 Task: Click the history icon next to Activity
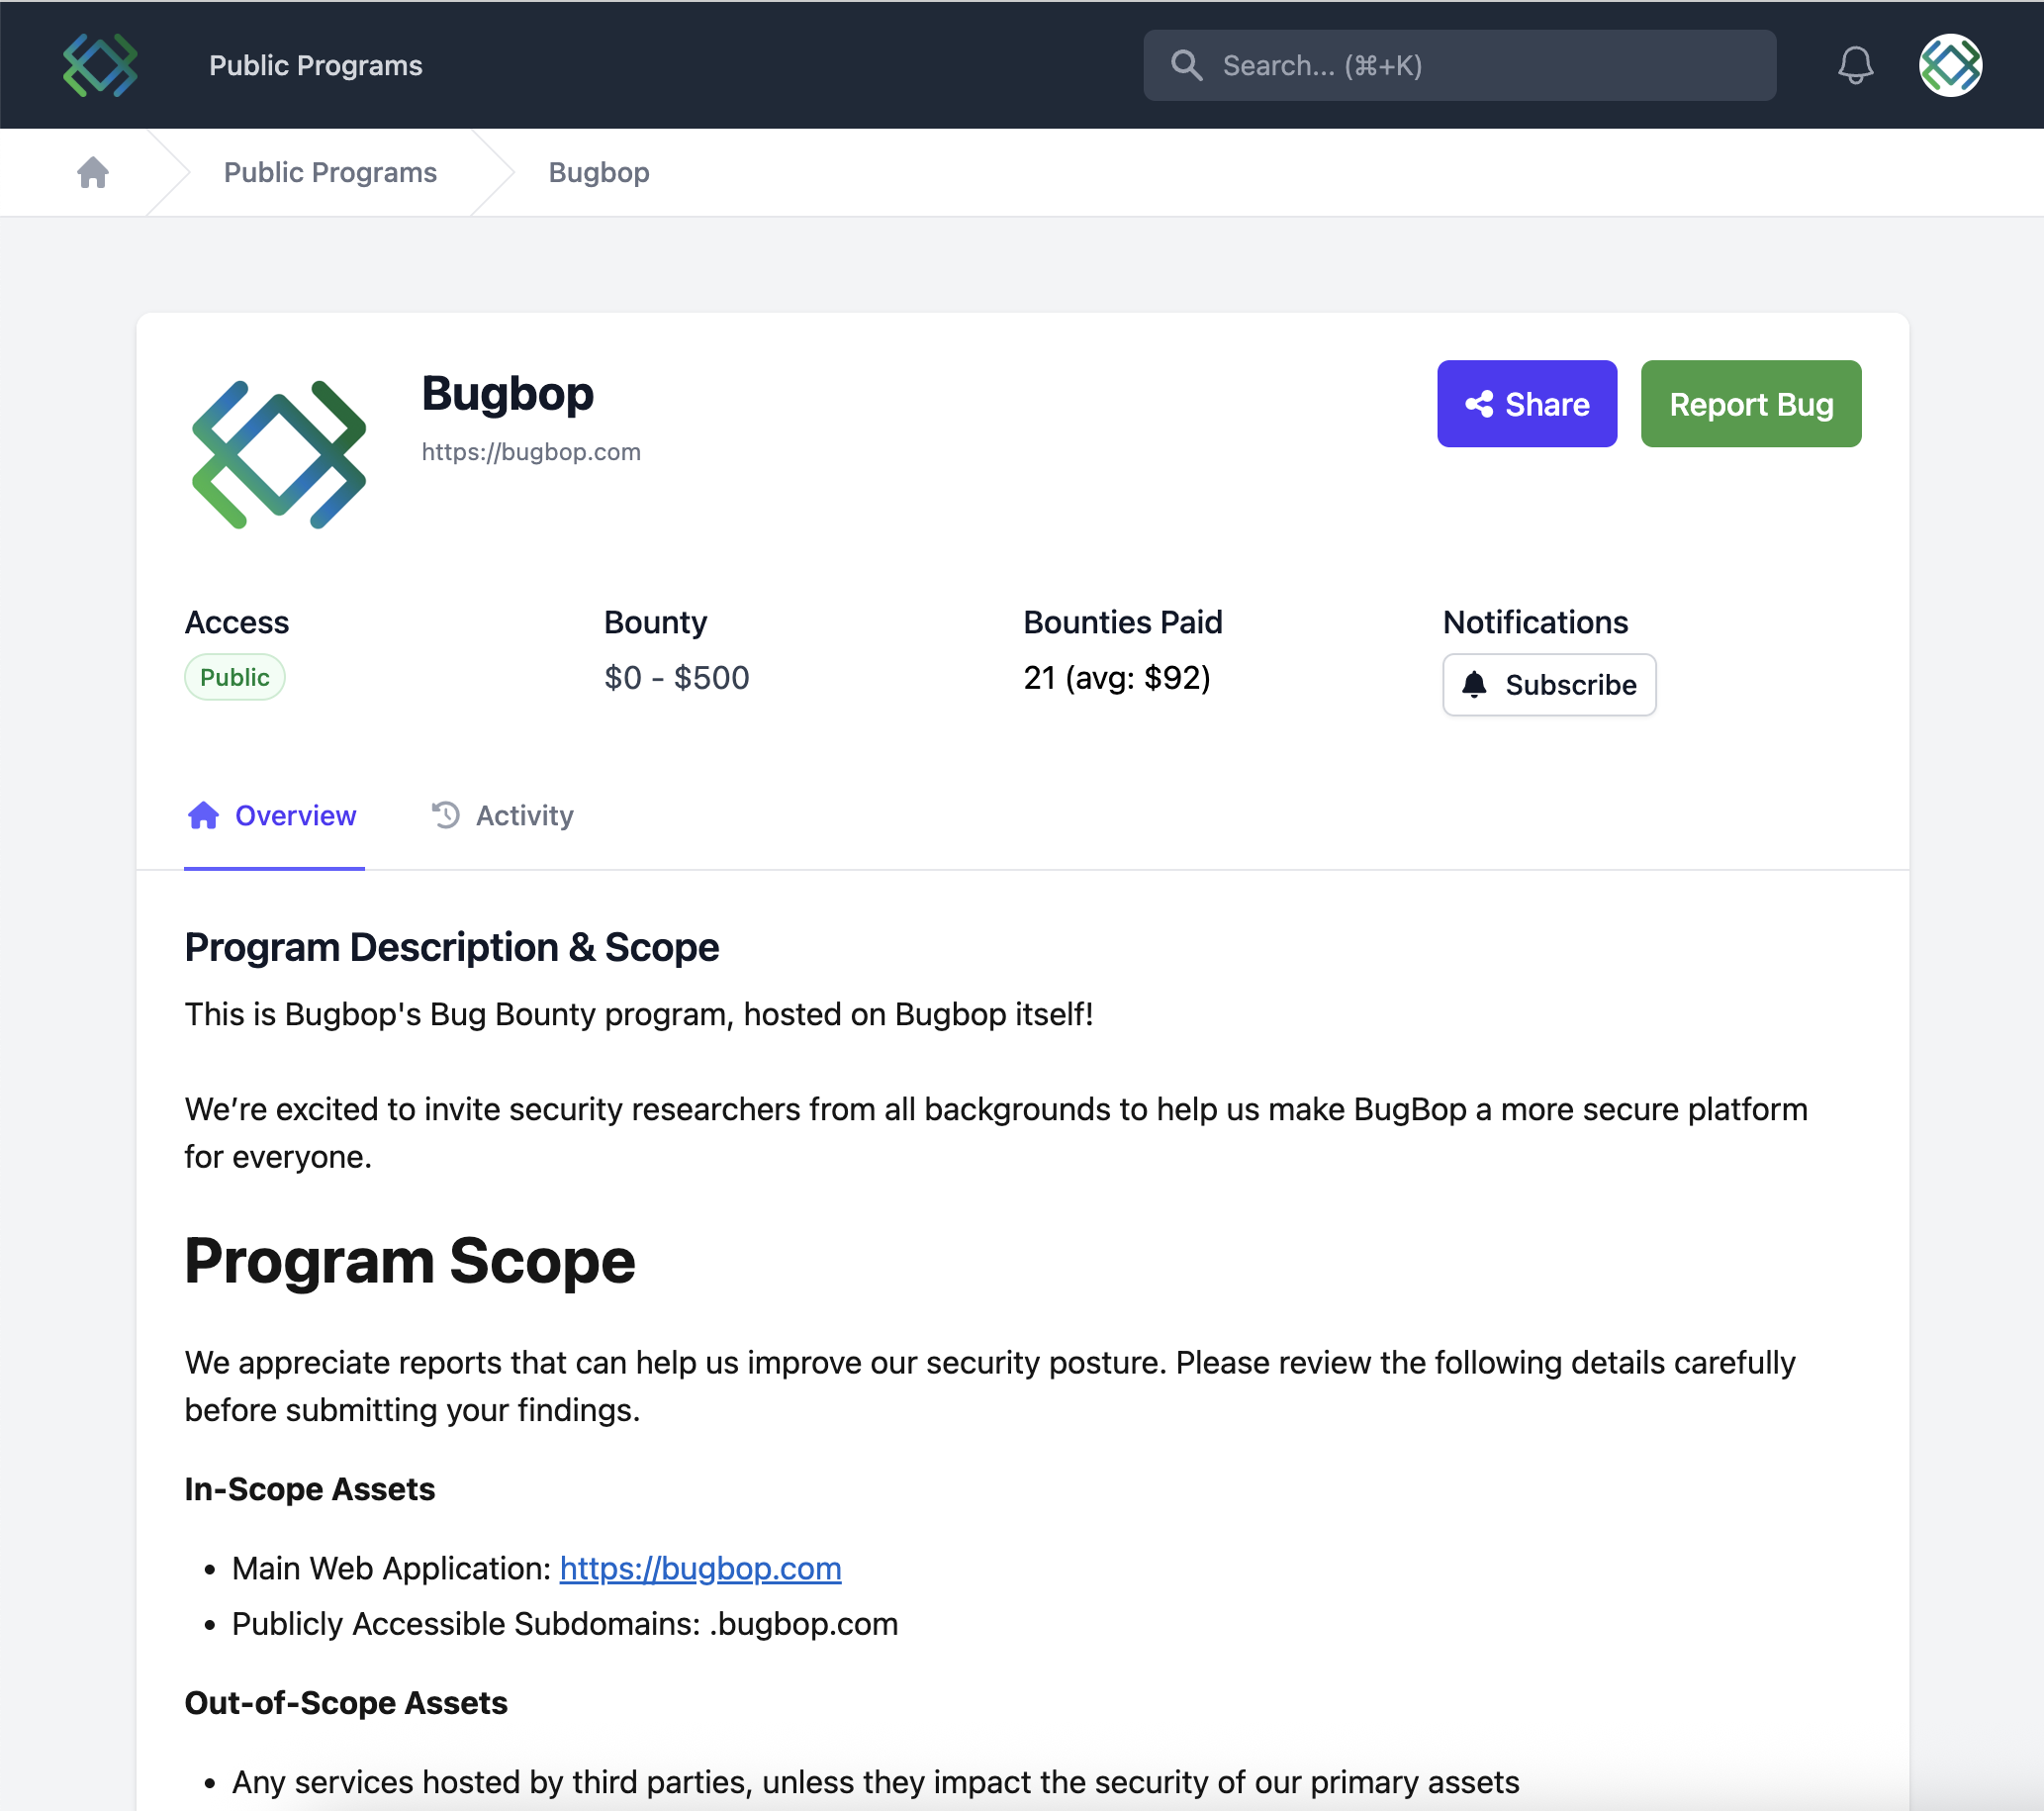click(445, 815)
